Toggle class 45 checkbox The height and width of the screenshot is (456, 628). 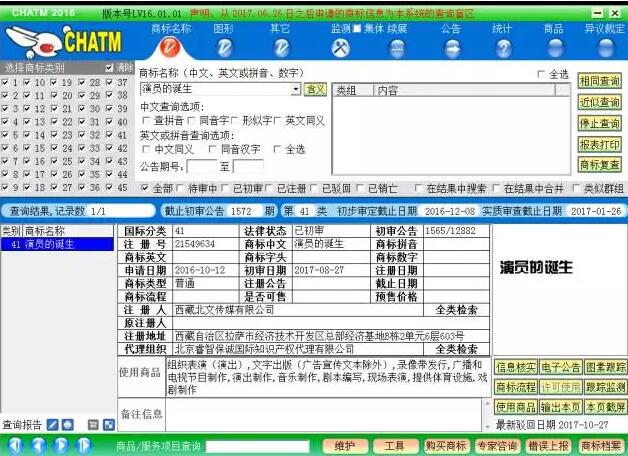point(109,187)
